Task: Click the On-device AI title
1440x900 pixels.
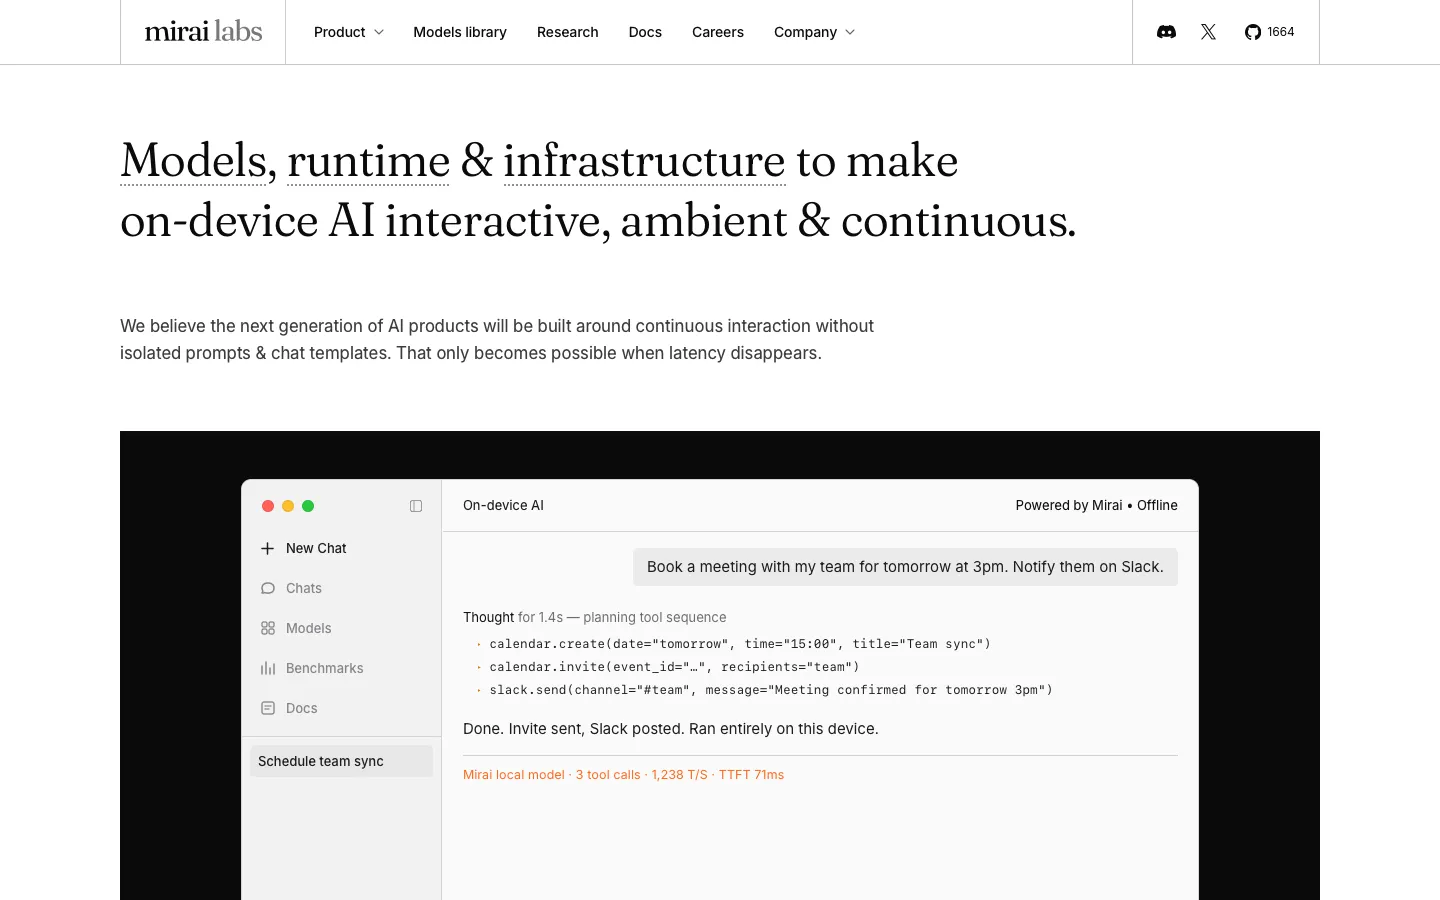Action: pos(503,506)
